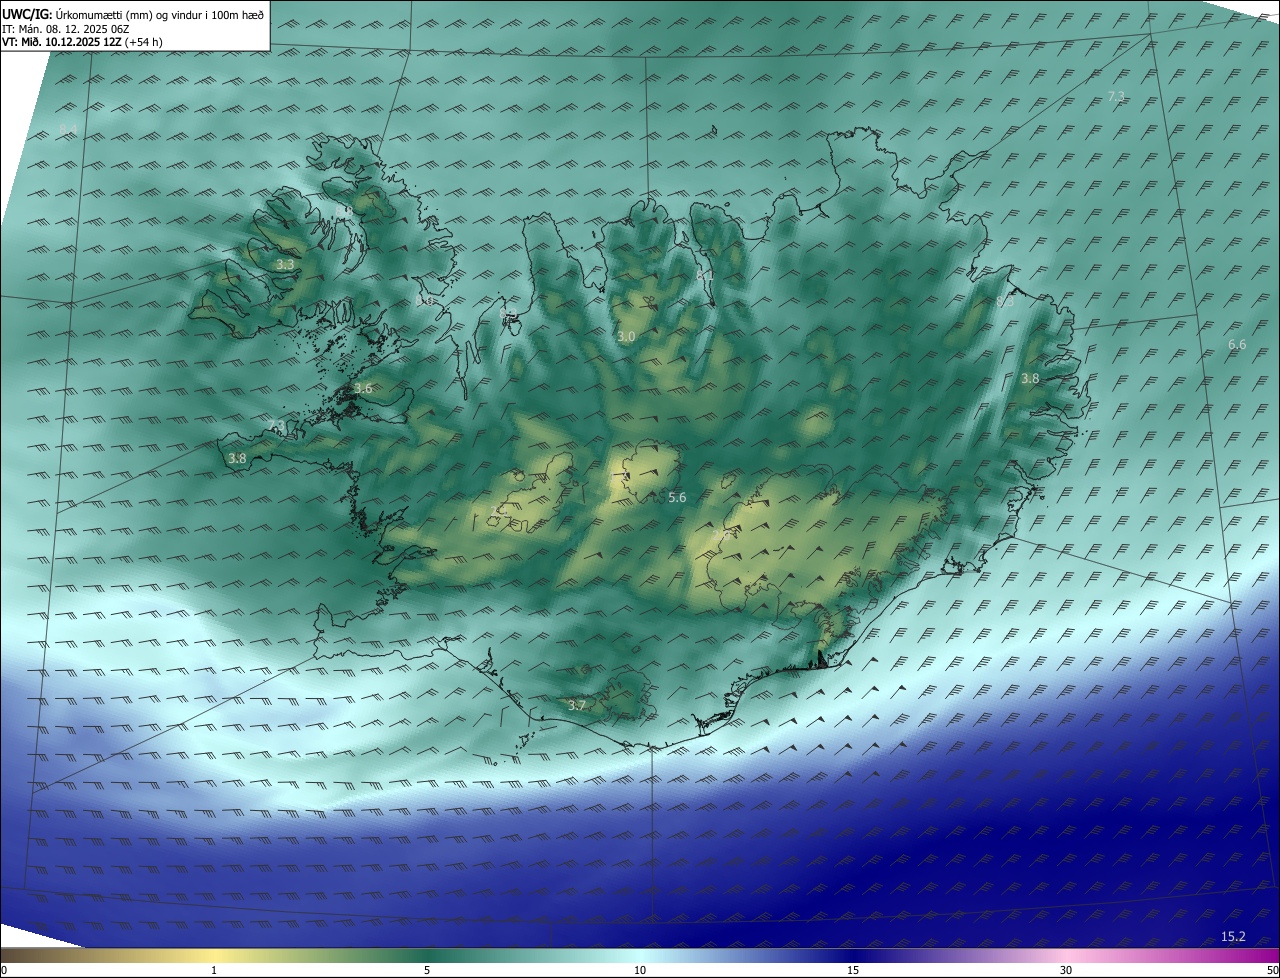Click the dark navy colorbar segment at 15 mm

[853, 955]
